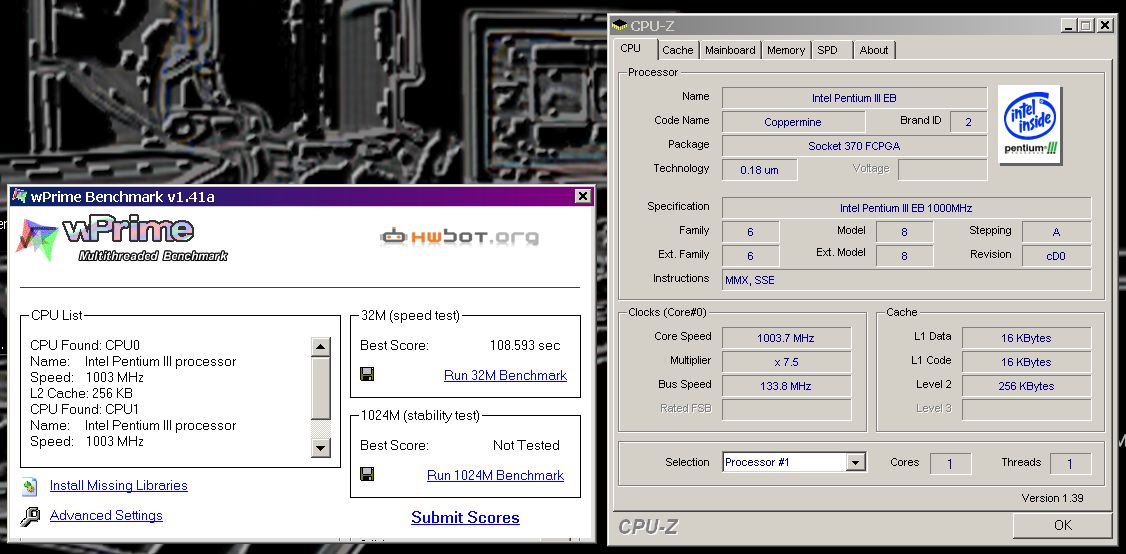Click the Technology value 0.18 um
The width and height of the screenshot is (1126, 554).
[759, 170]
